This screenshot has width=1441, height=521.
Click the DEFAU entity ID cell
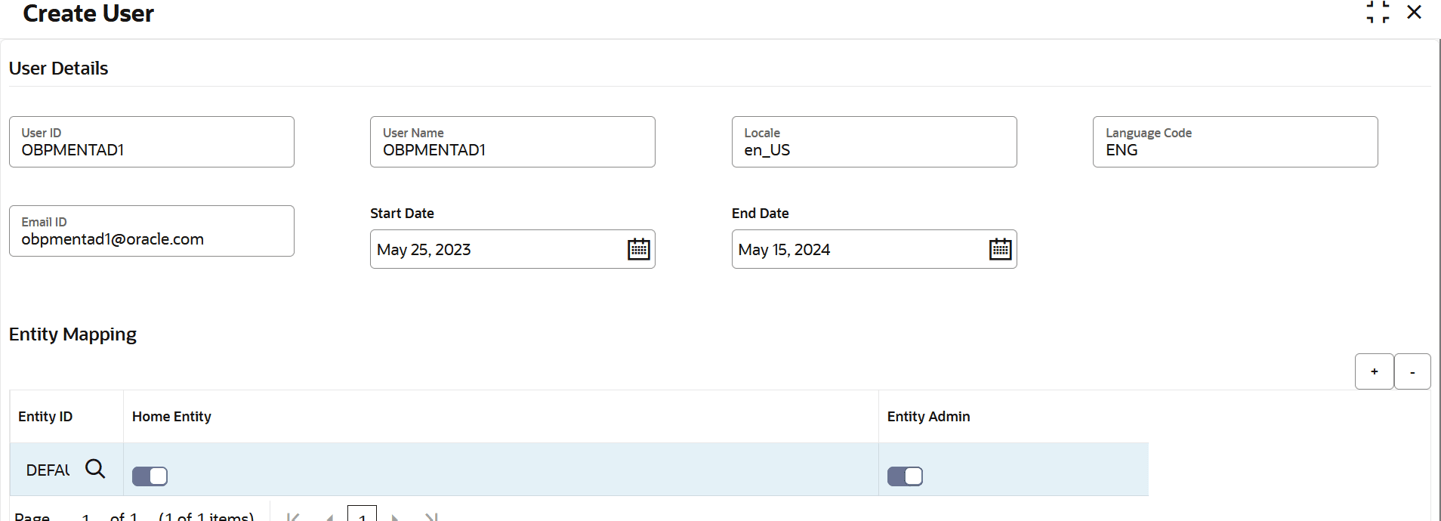(x=48, y=470)
